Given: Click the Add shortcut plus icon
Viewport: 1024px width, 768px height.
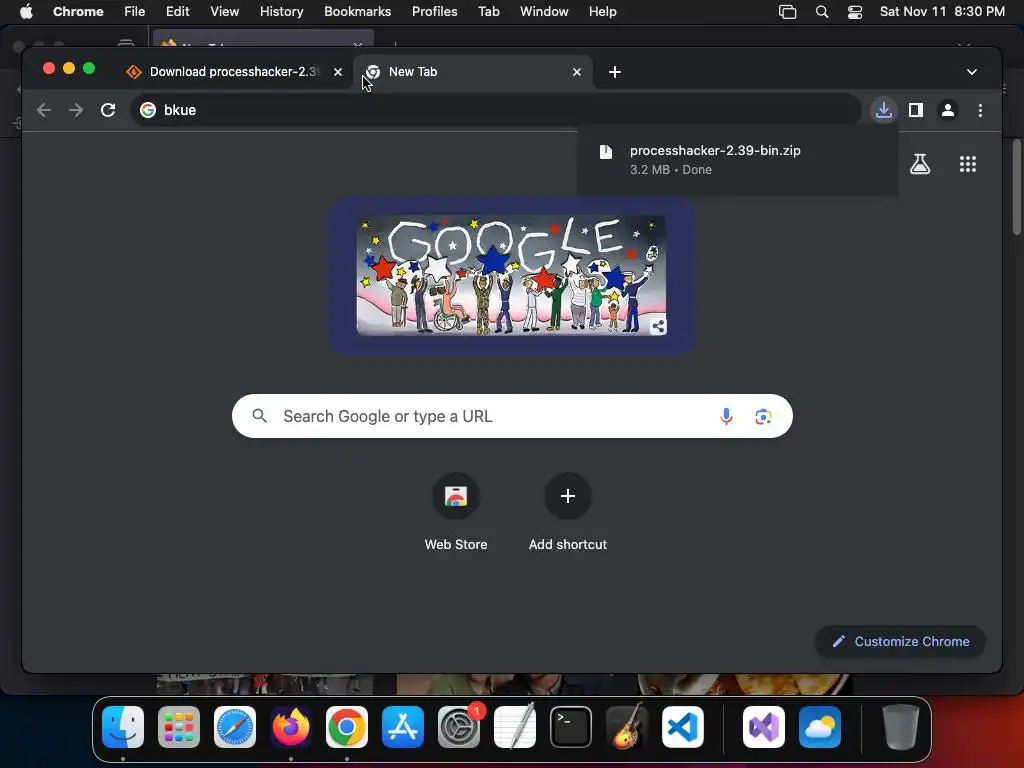Looking at the screenshot, I should [568, 496].
